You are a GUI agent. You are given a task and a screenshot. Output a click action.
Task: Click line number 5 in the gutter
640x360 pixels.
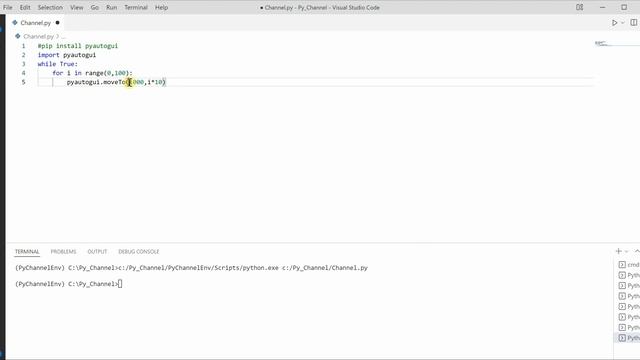pyautogui.click(x=23, y=82)
